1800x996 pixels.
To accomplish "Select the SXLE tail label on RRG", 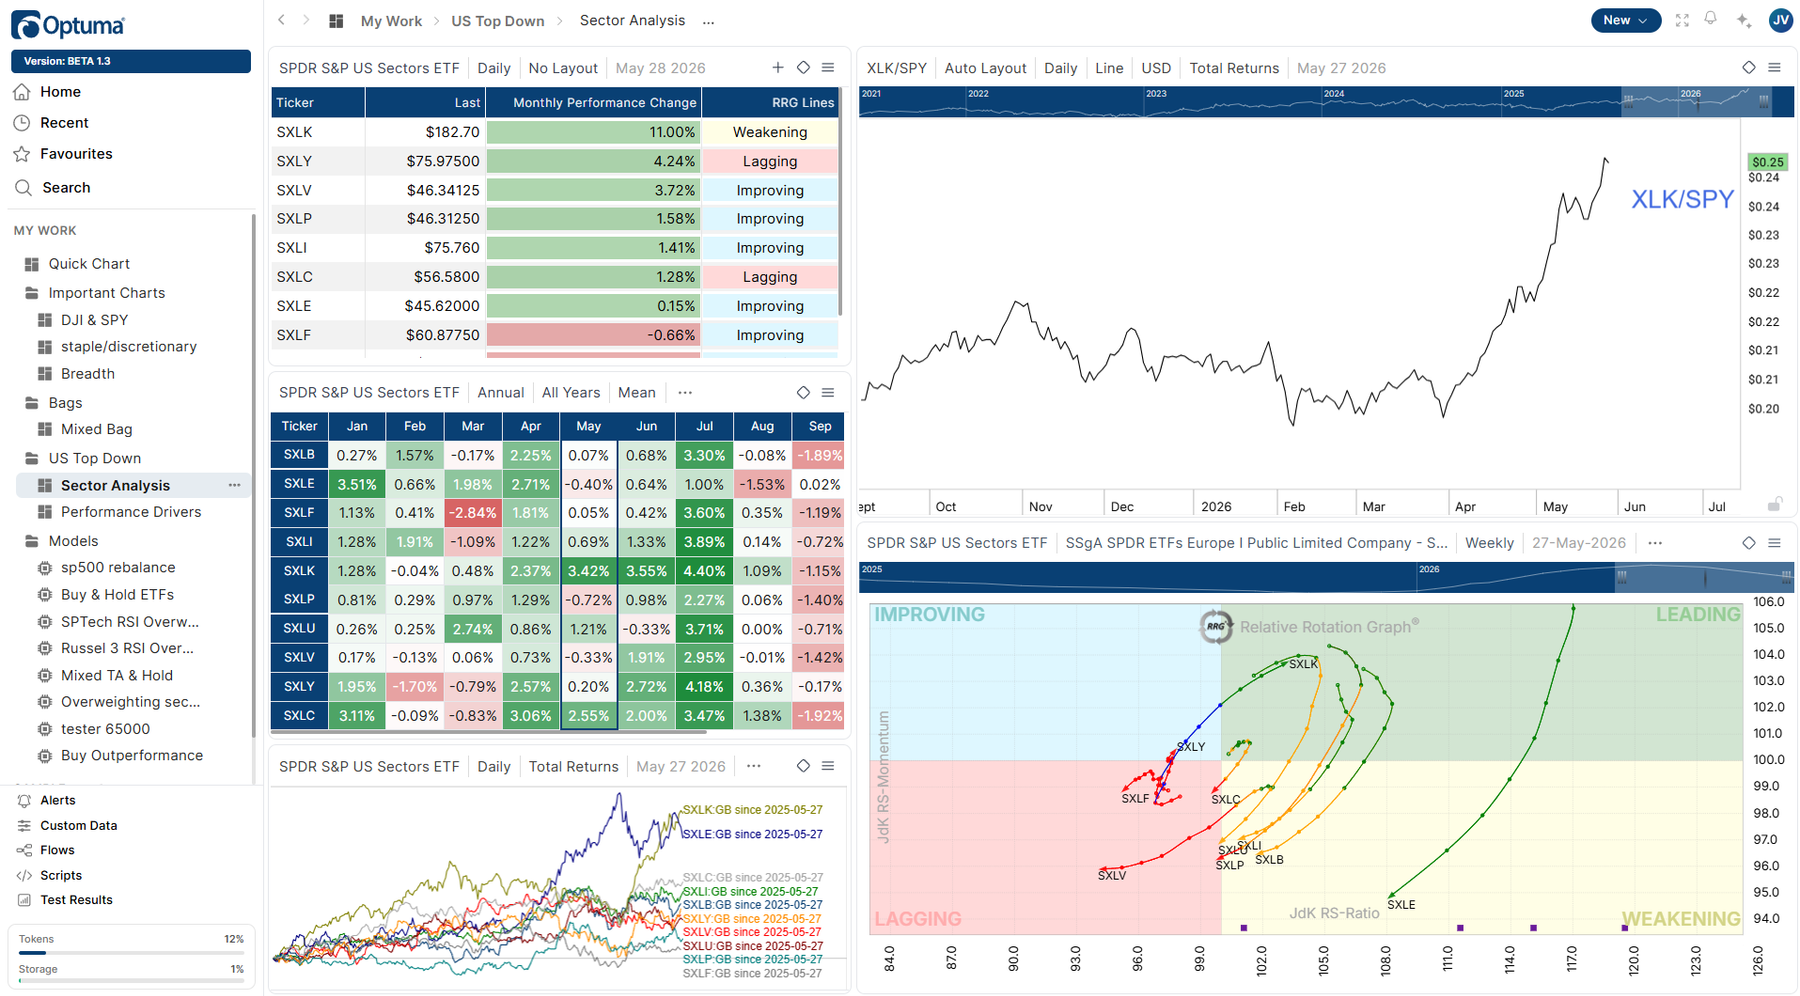I will (1401, 905).
